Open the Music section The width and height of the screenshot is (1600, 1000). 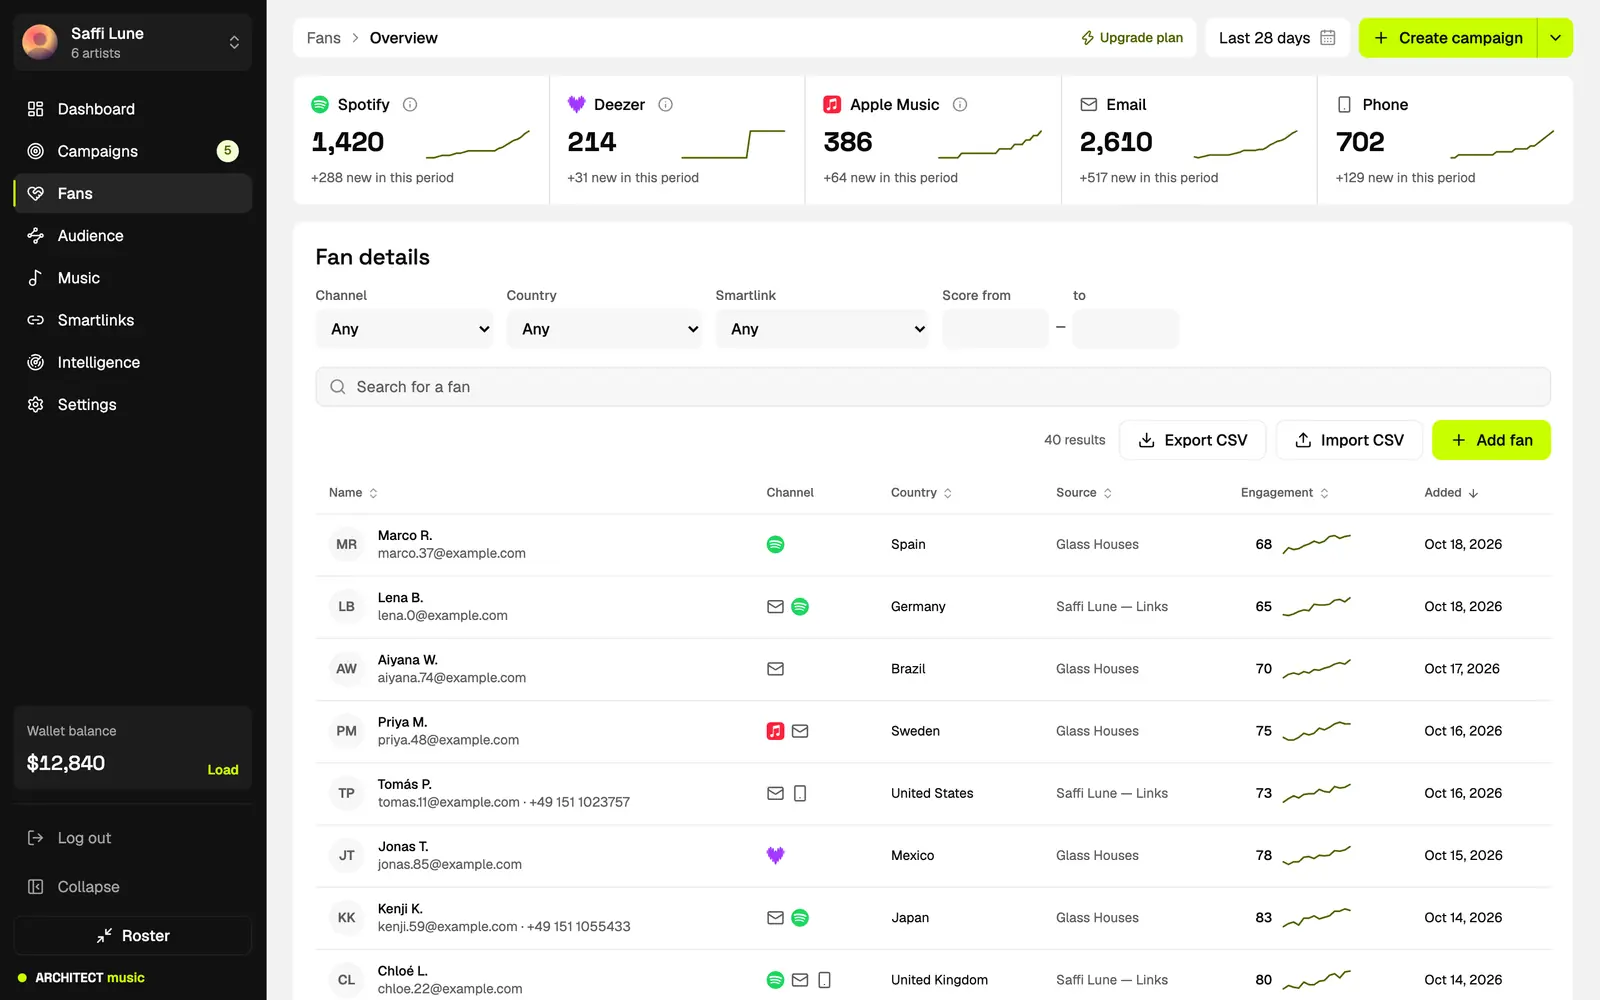pyautogui.click(x=132, y=278)
